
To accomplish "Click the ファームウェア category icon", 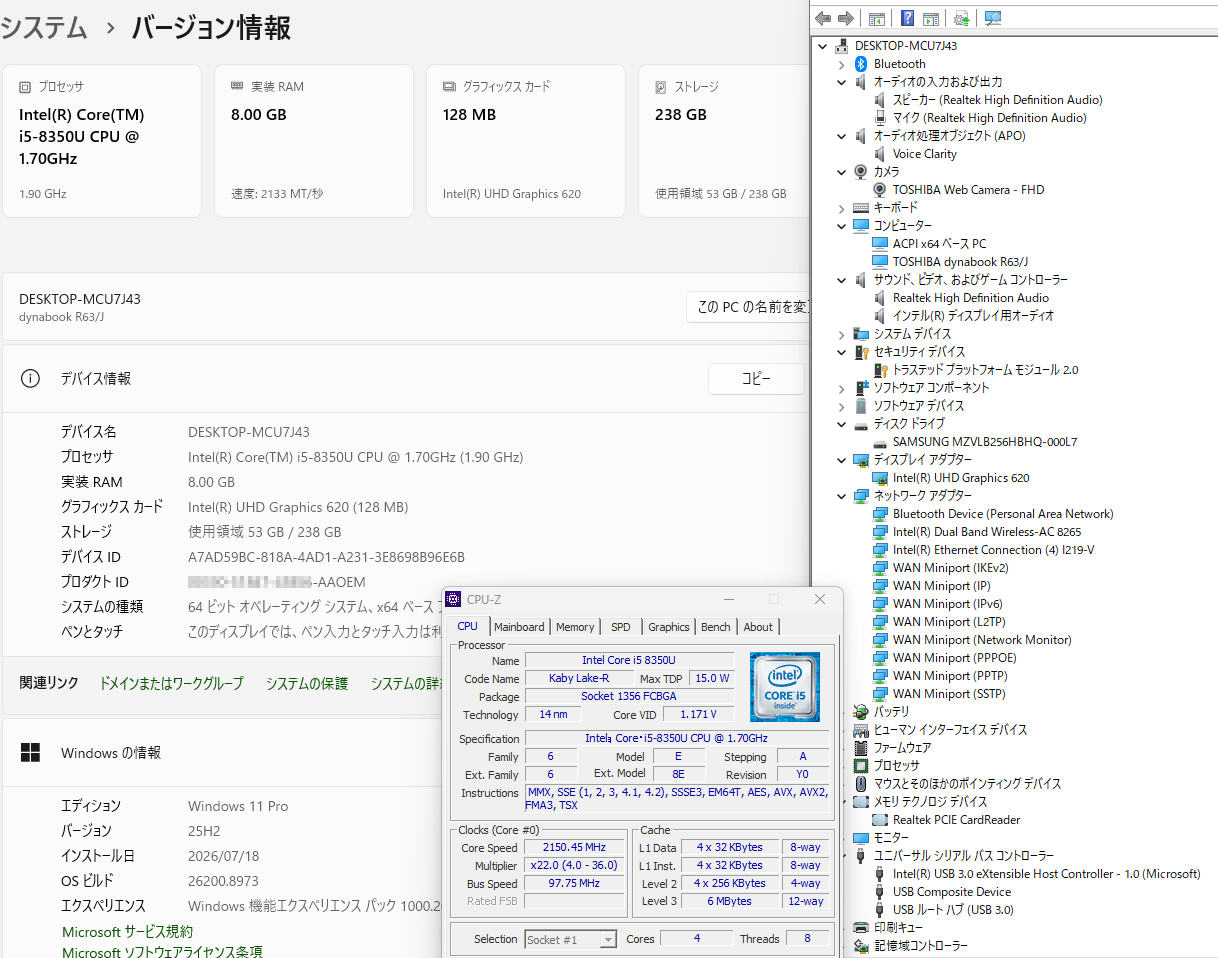I will tap(861, 748).
